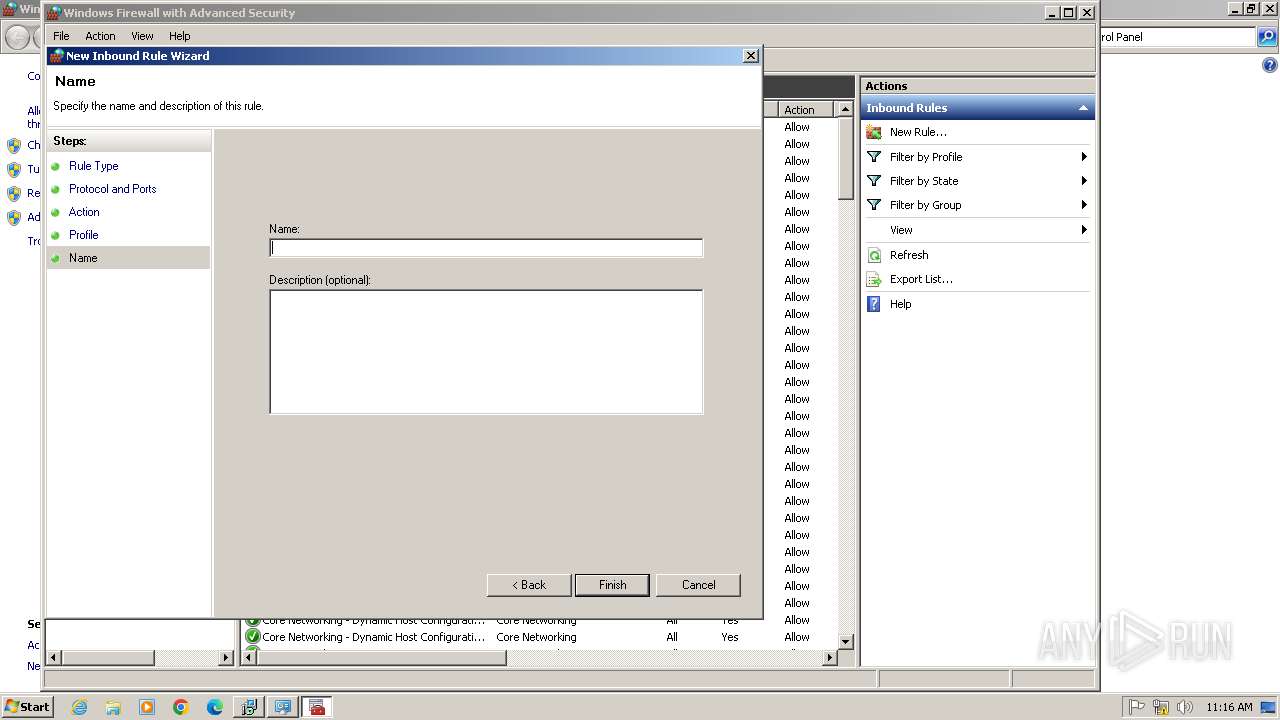The height and width of the screenshot is (720, 1280).
Task: Cancel the New Inbound Rule Wizard
Action: click(698, 585)
